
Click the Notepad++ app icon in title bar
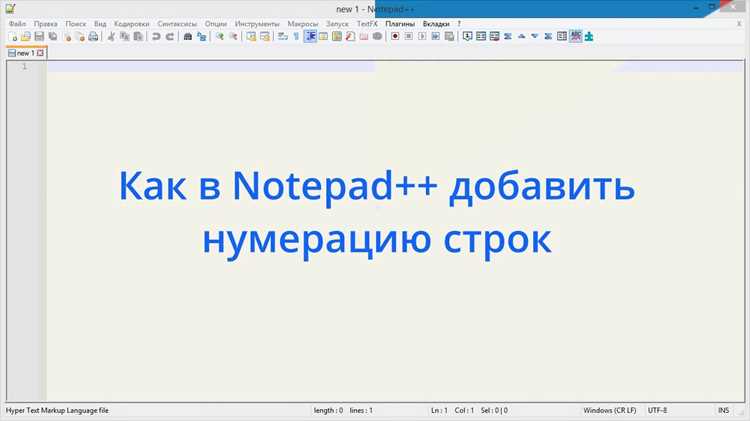(11, 8)
